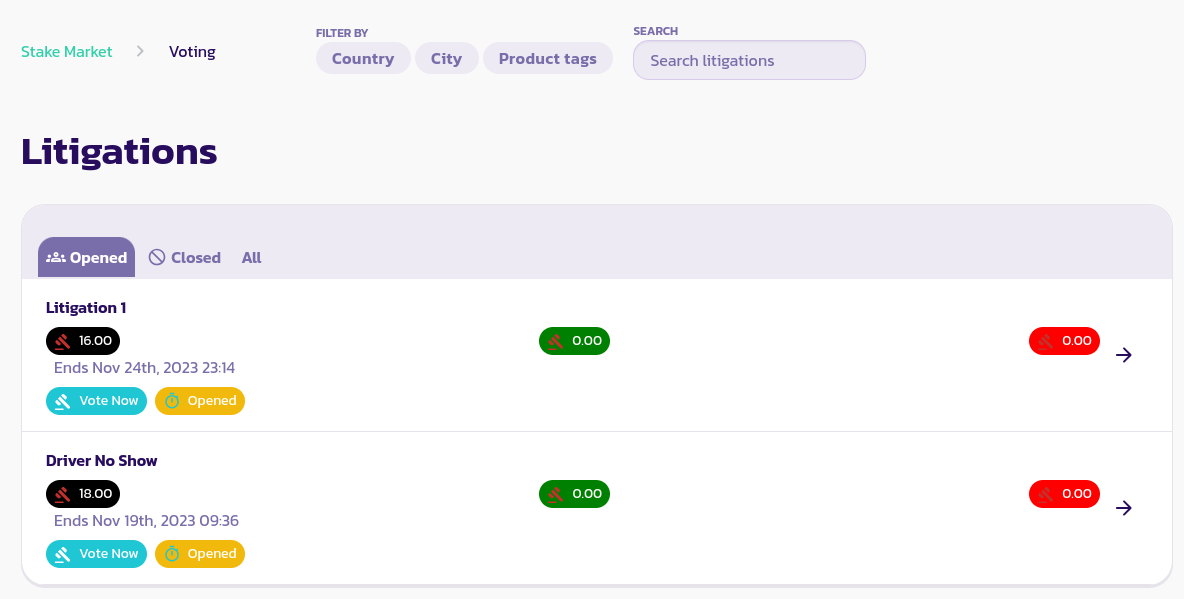This screenshot has height=599, width=1184.
Task: Show the All litigations tab
Action: pyautogui.click(x=251, y=258)
